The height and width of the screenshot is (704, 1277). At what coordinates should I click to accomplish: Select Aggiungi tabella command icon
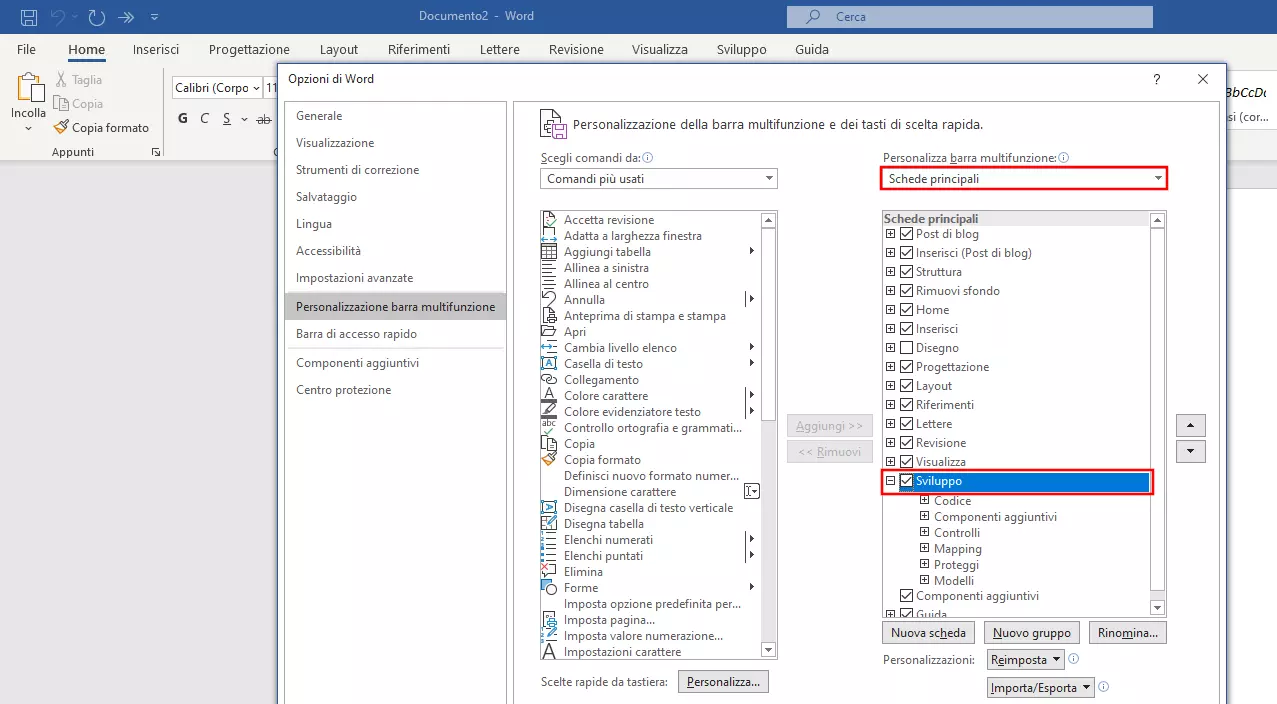[548, 251]
